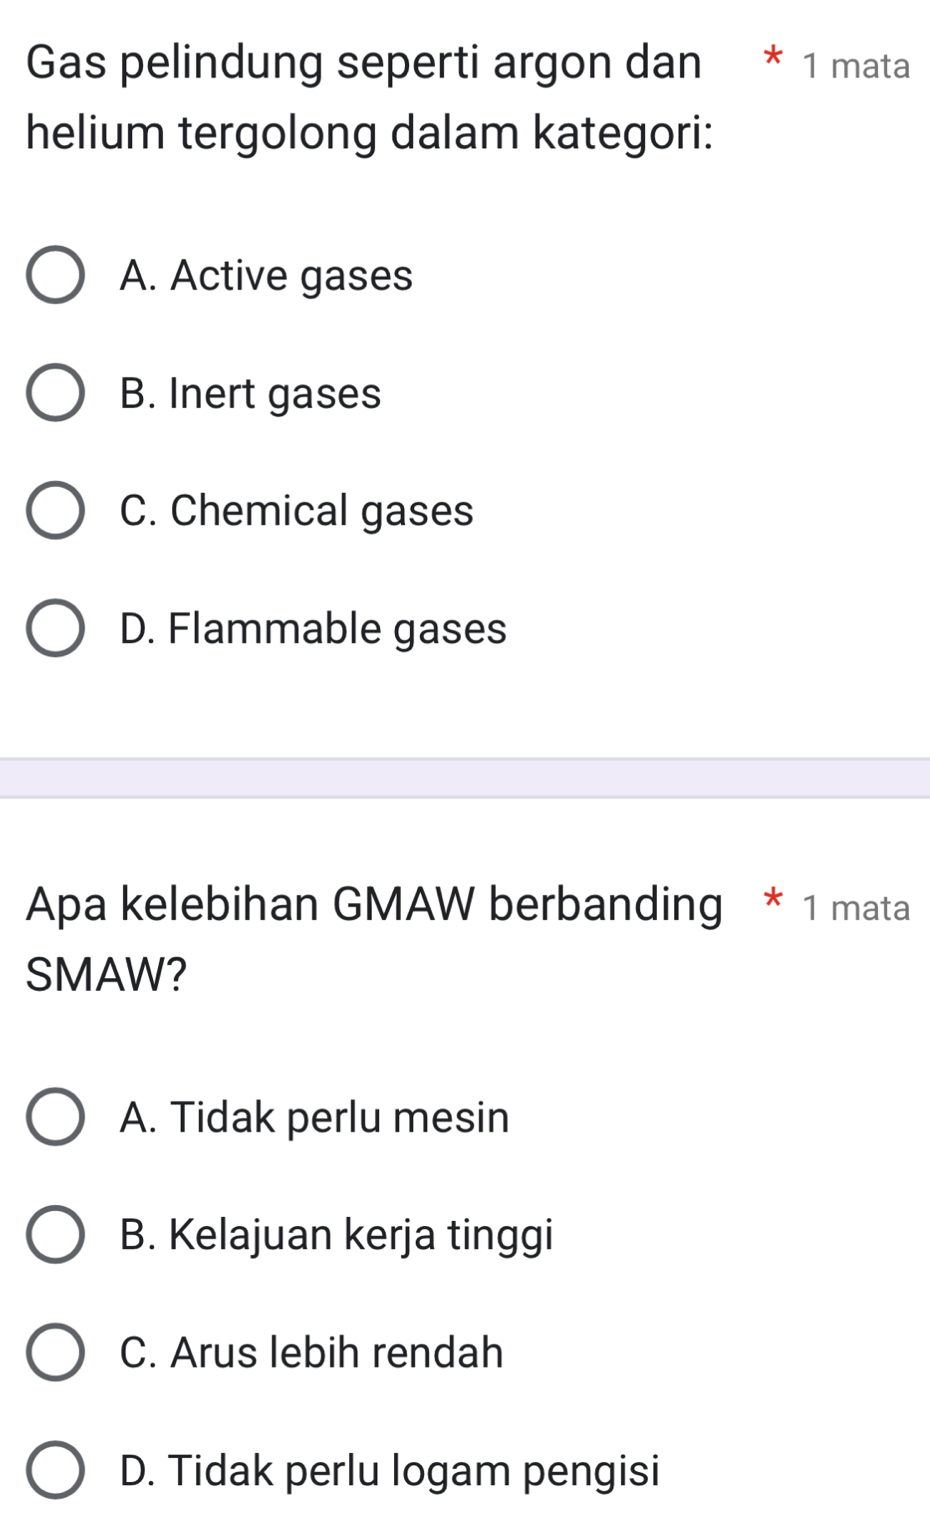This screenshot has width=930, height=1519.
Task: Tap the "A. Tidak perlu mesin" label text
Action: coord(314,1117)
